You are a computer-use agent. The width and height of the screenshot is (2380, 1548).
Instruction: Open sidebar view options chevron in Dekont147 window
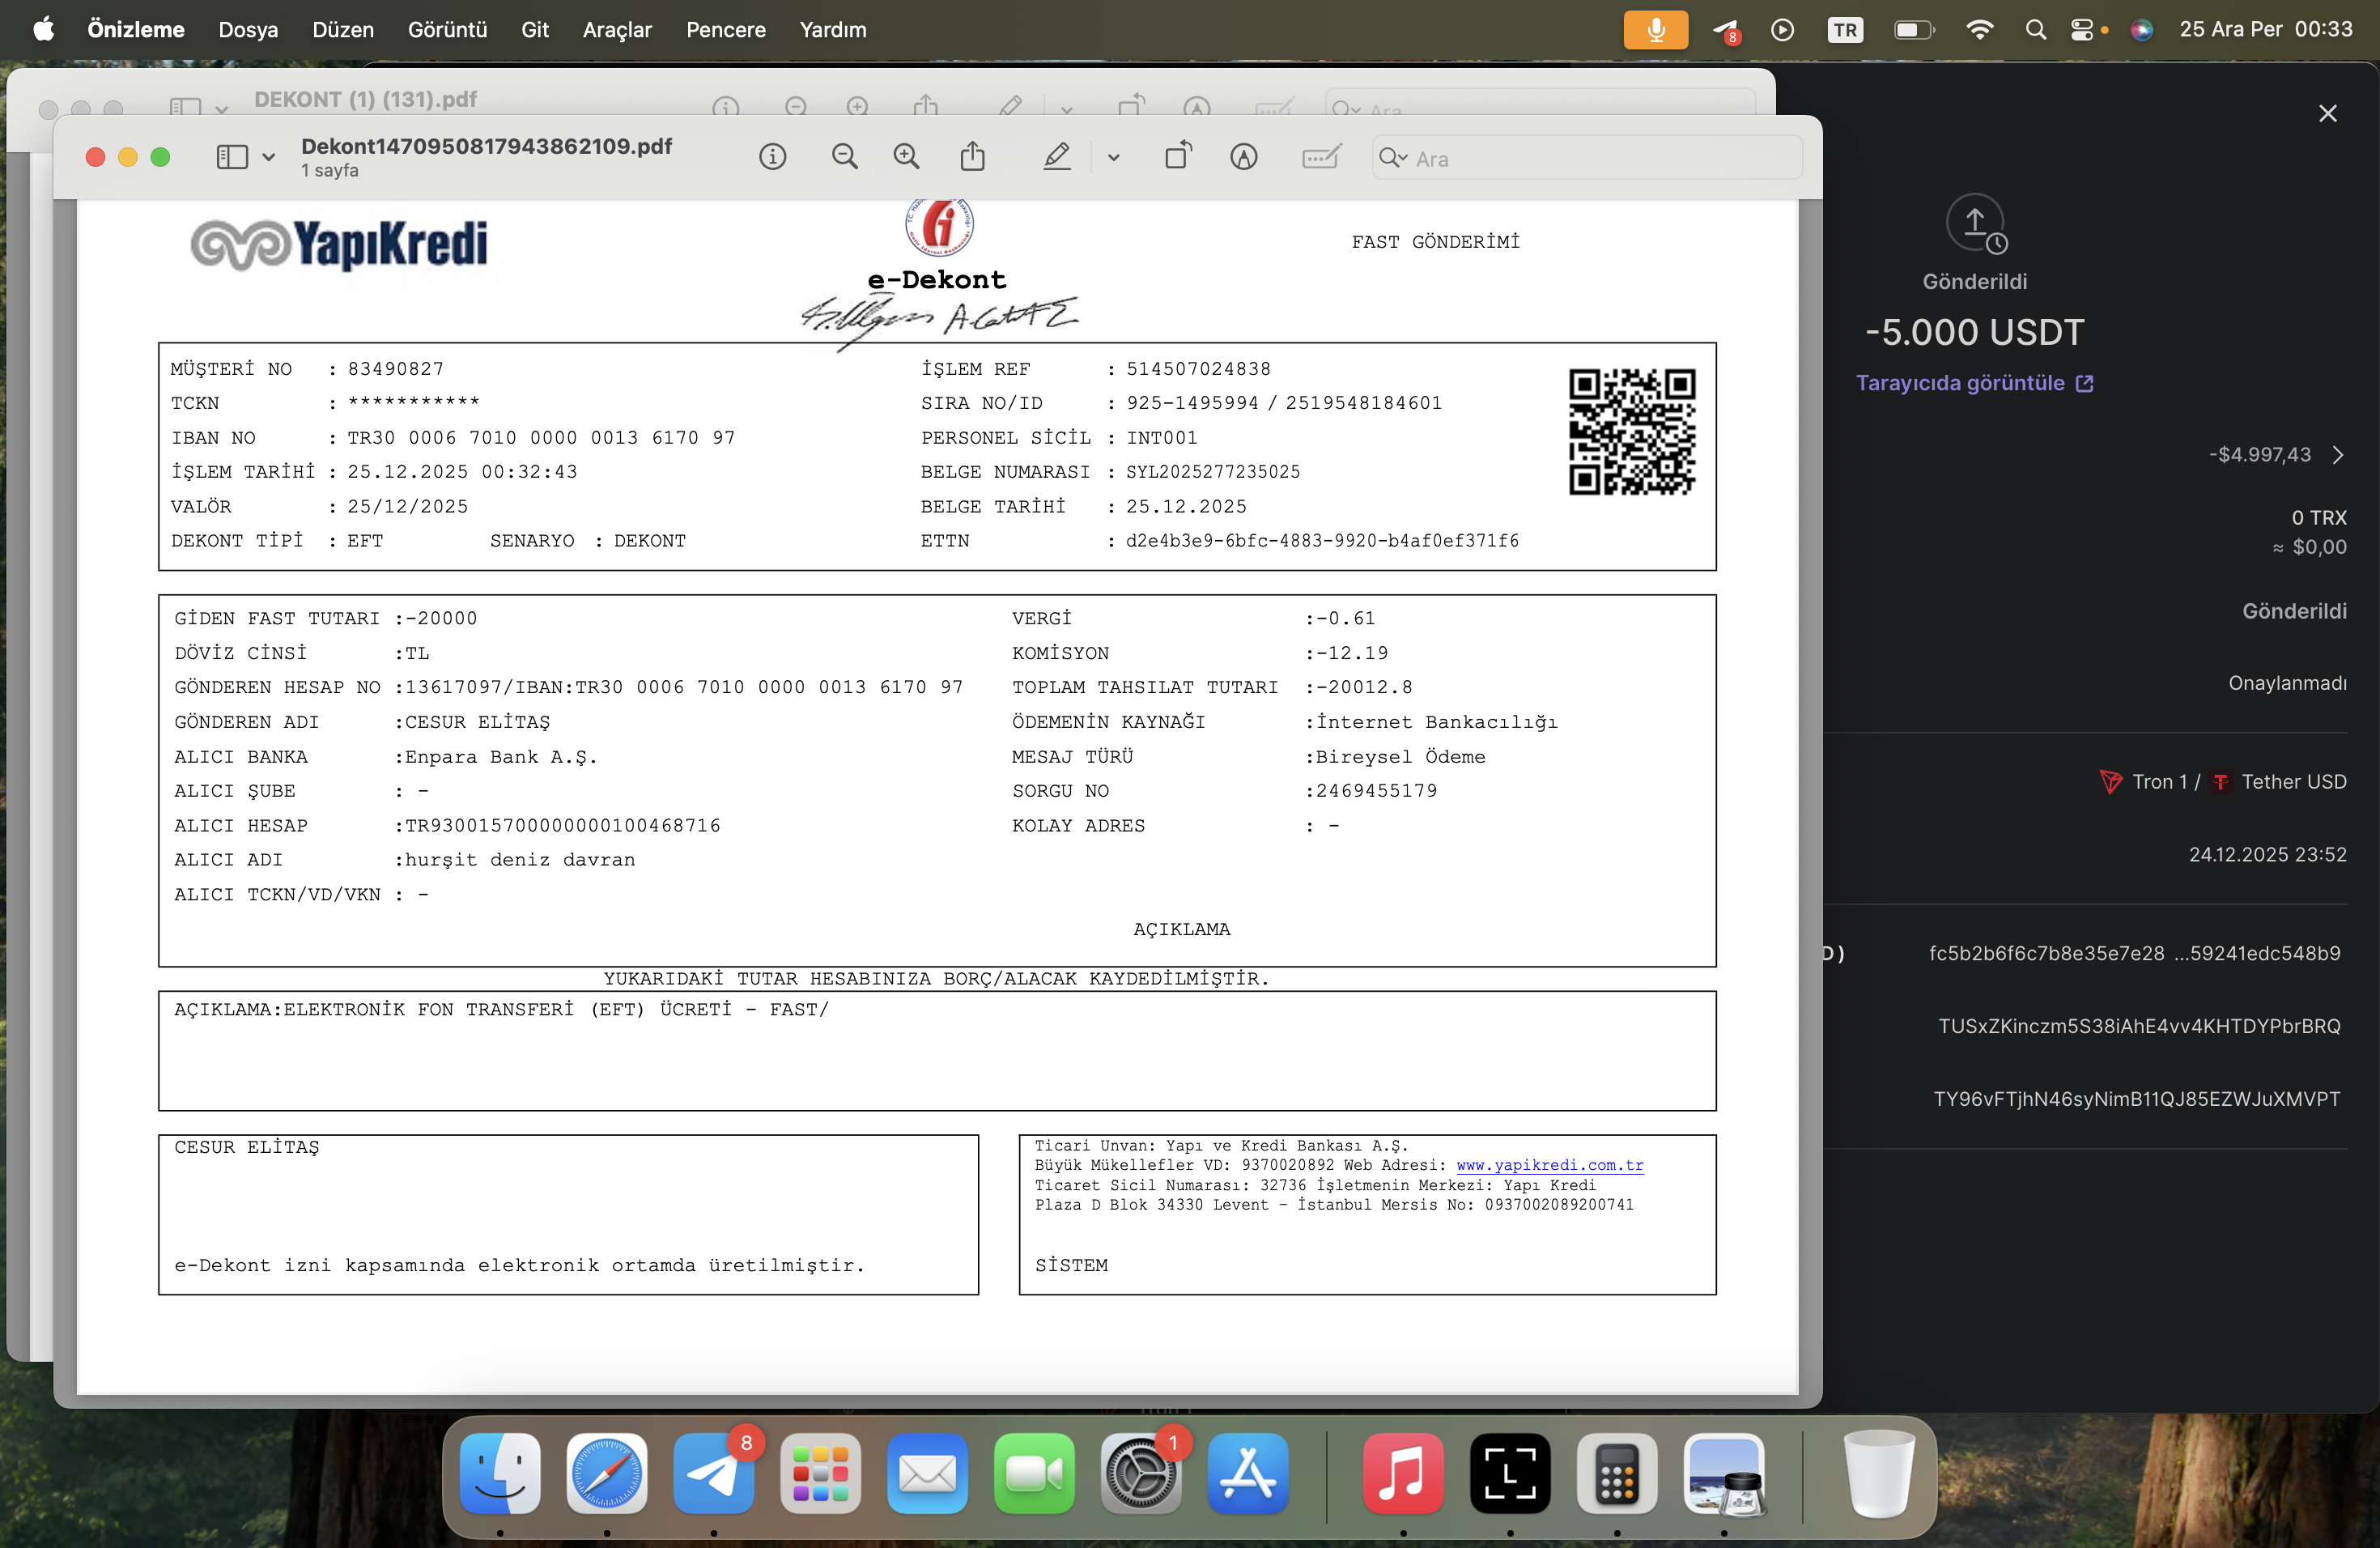[x=268, y=157]
